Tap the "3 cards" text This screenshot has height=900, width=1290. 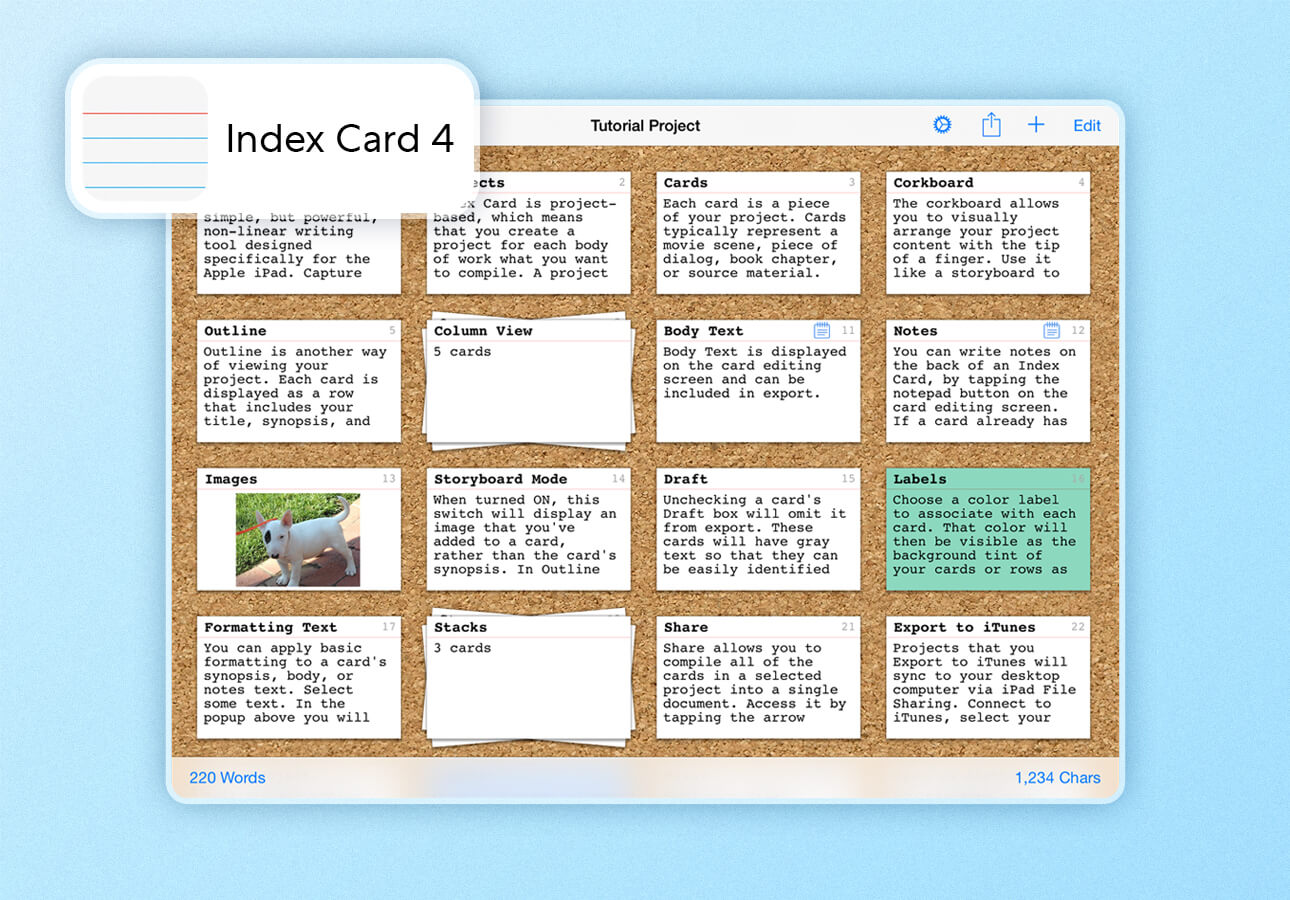[x=462, y=648]
